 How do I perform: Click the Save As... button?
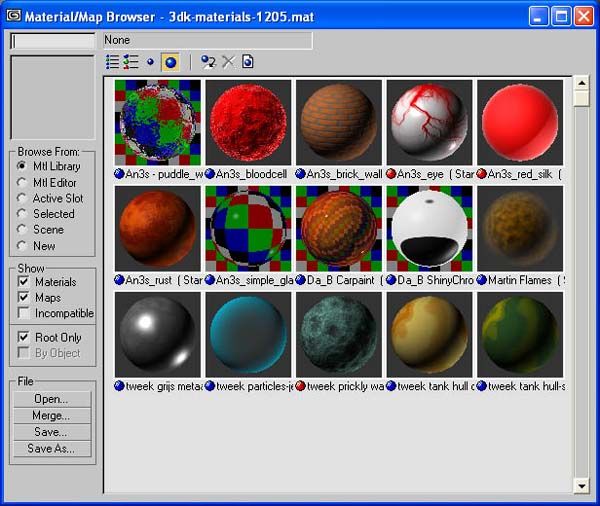click(x=52, y=448)
